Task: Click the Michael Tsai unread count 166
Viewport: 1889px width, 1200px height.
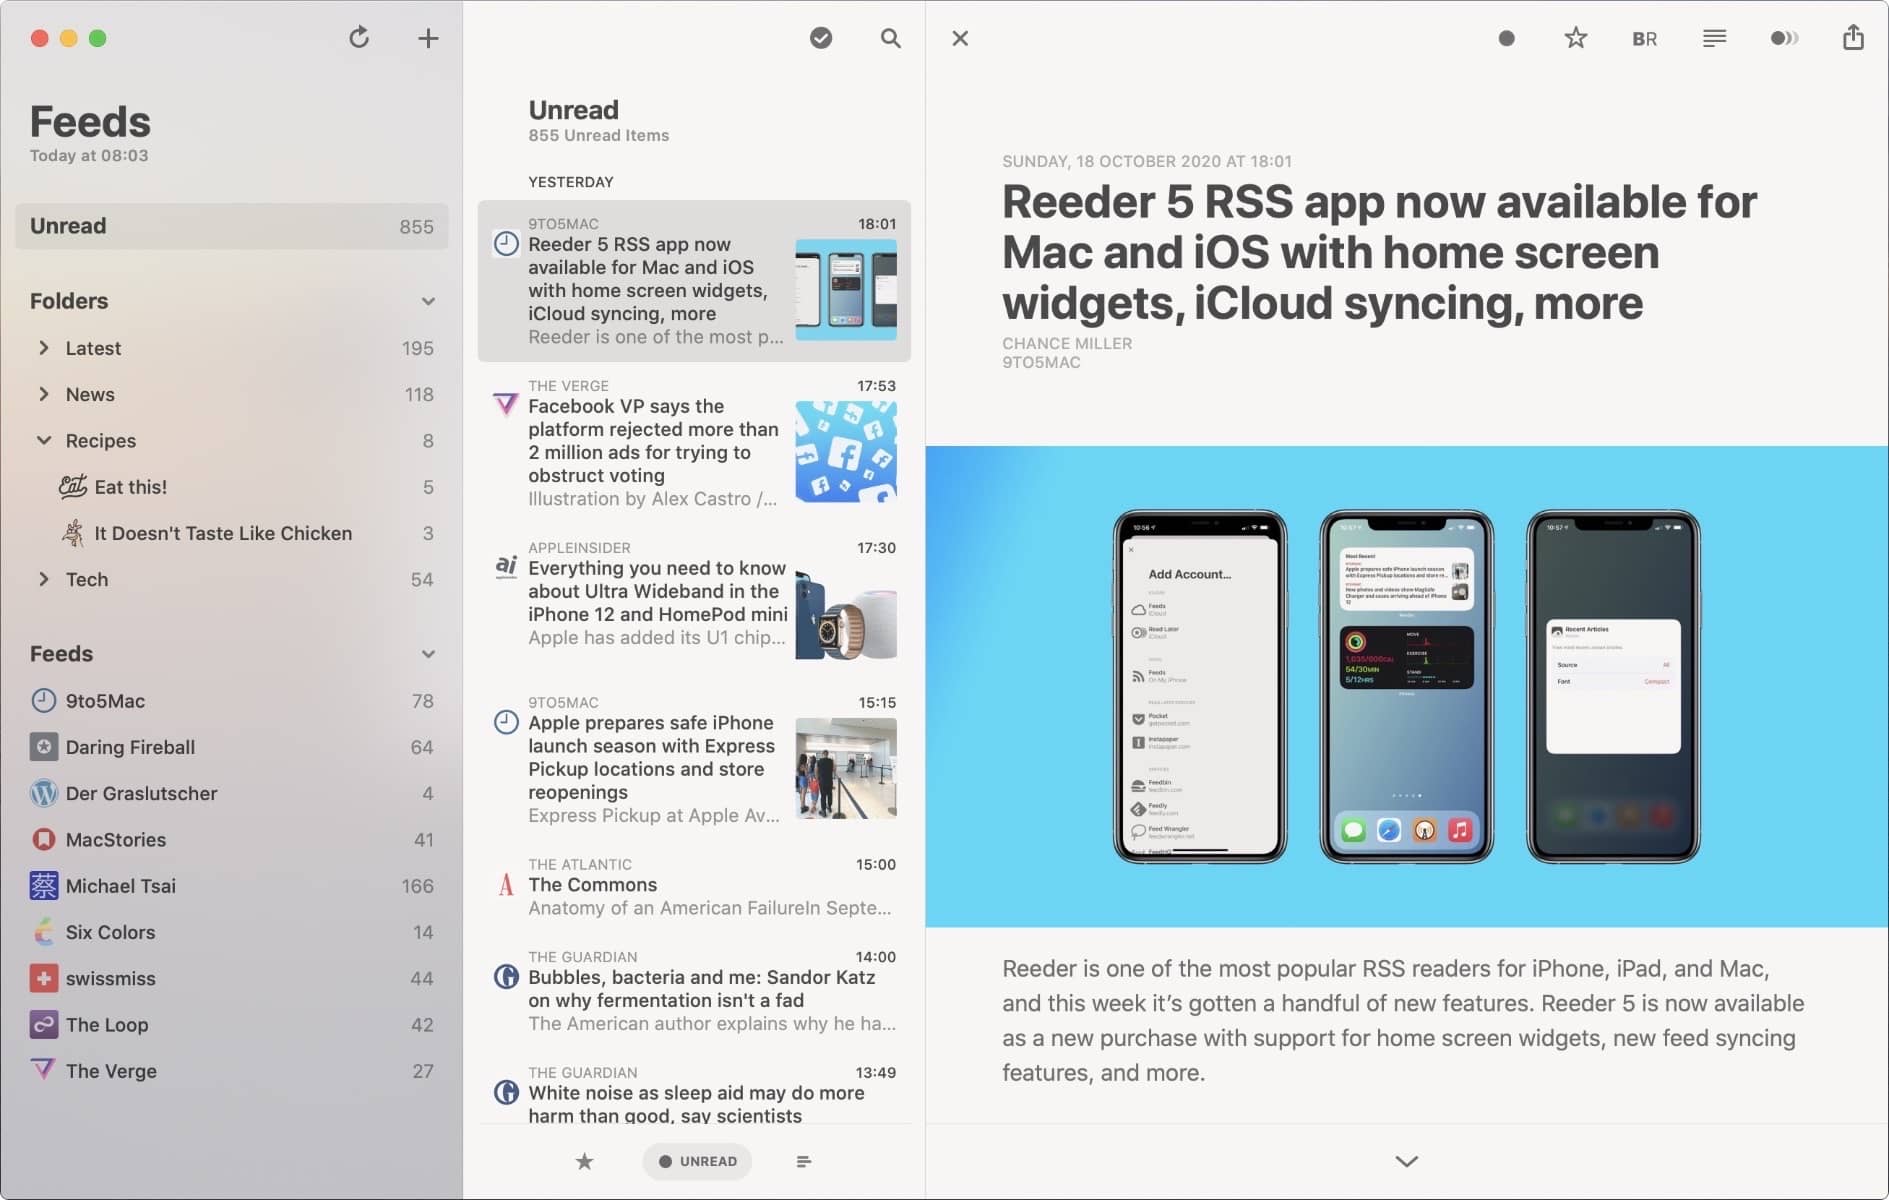Action: click(417, 886)
